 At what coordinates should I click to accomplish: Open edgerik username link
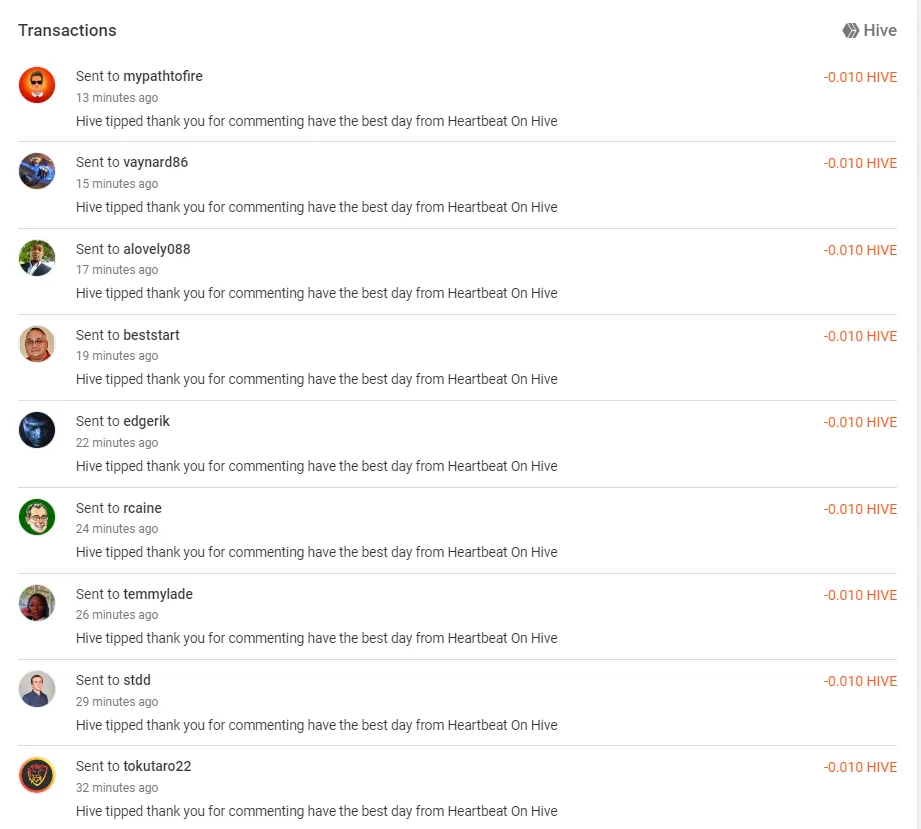[146, 421]
